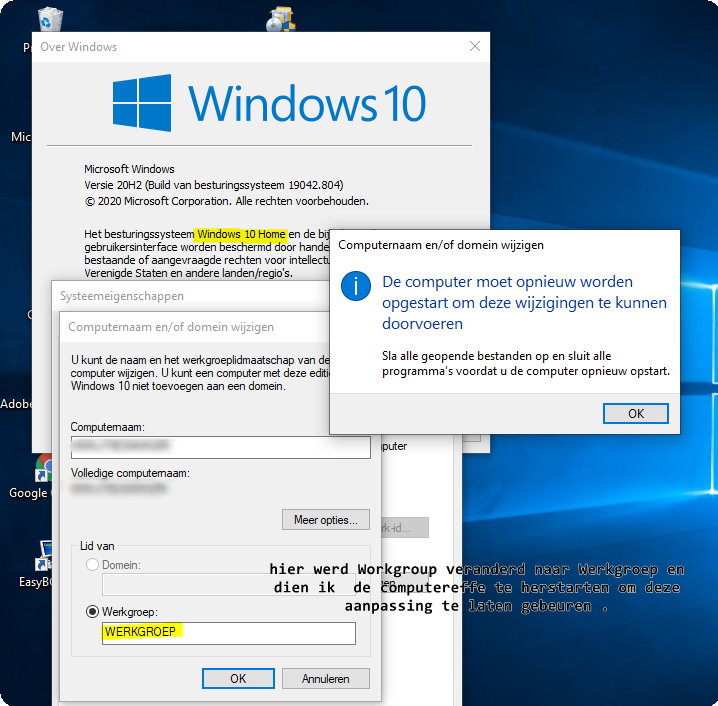The image size is (718, 706).
Task: Open the Google Chrome desktop shortcut
Action: 43,468
